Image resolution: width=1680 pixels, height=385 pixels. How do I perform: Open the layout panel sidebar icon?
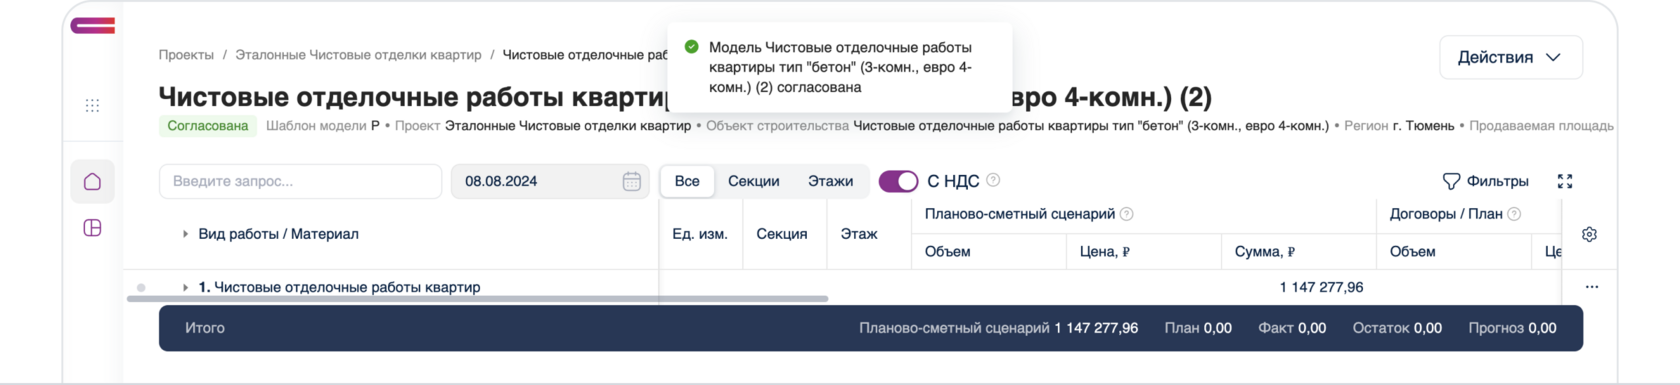pyautogui.click(x=92, y=228)
